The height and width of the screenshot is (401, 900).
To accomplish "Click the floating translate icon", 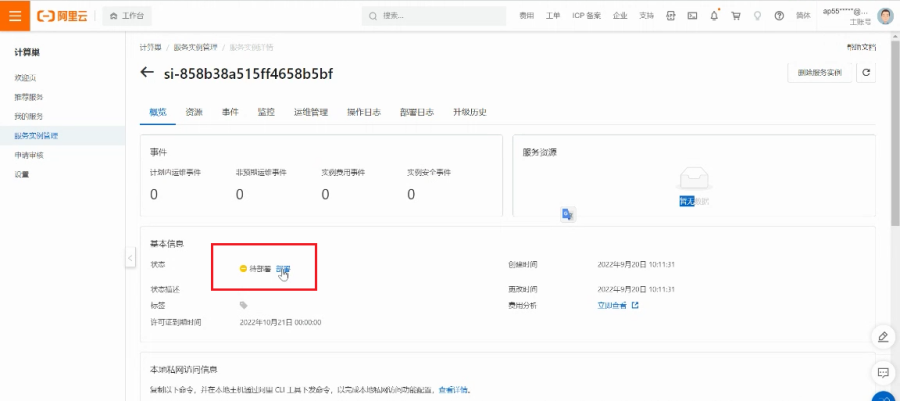I will [568, 215].
